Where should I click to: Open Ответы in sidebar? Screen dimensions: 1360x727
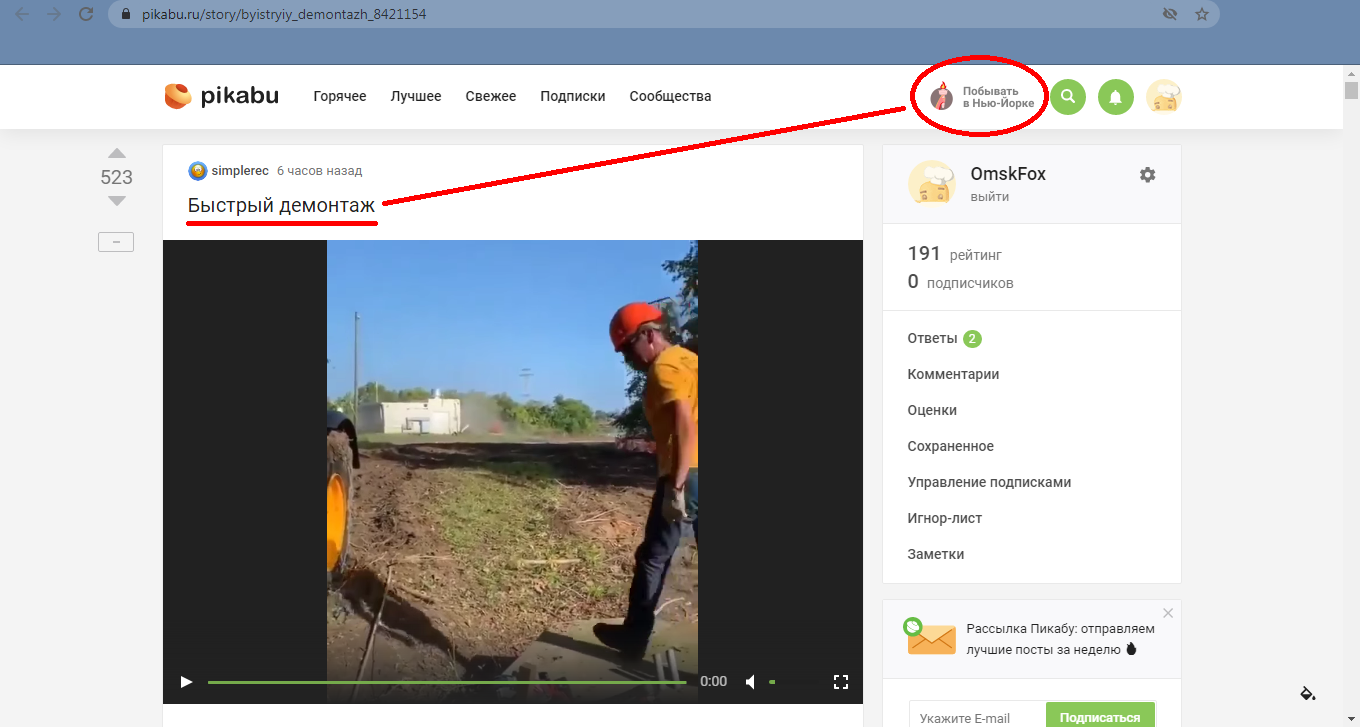click(x=932, y=338)
